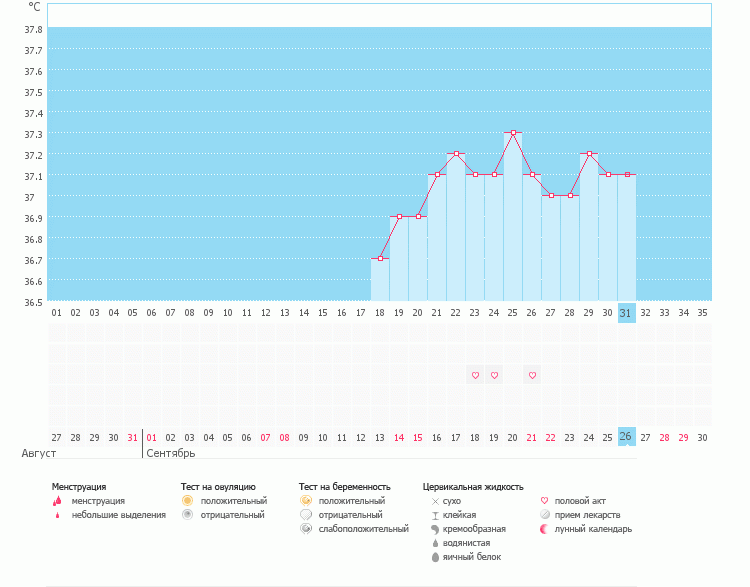
Task: Select positive ovulation test icon
Action: pos(187,500)
